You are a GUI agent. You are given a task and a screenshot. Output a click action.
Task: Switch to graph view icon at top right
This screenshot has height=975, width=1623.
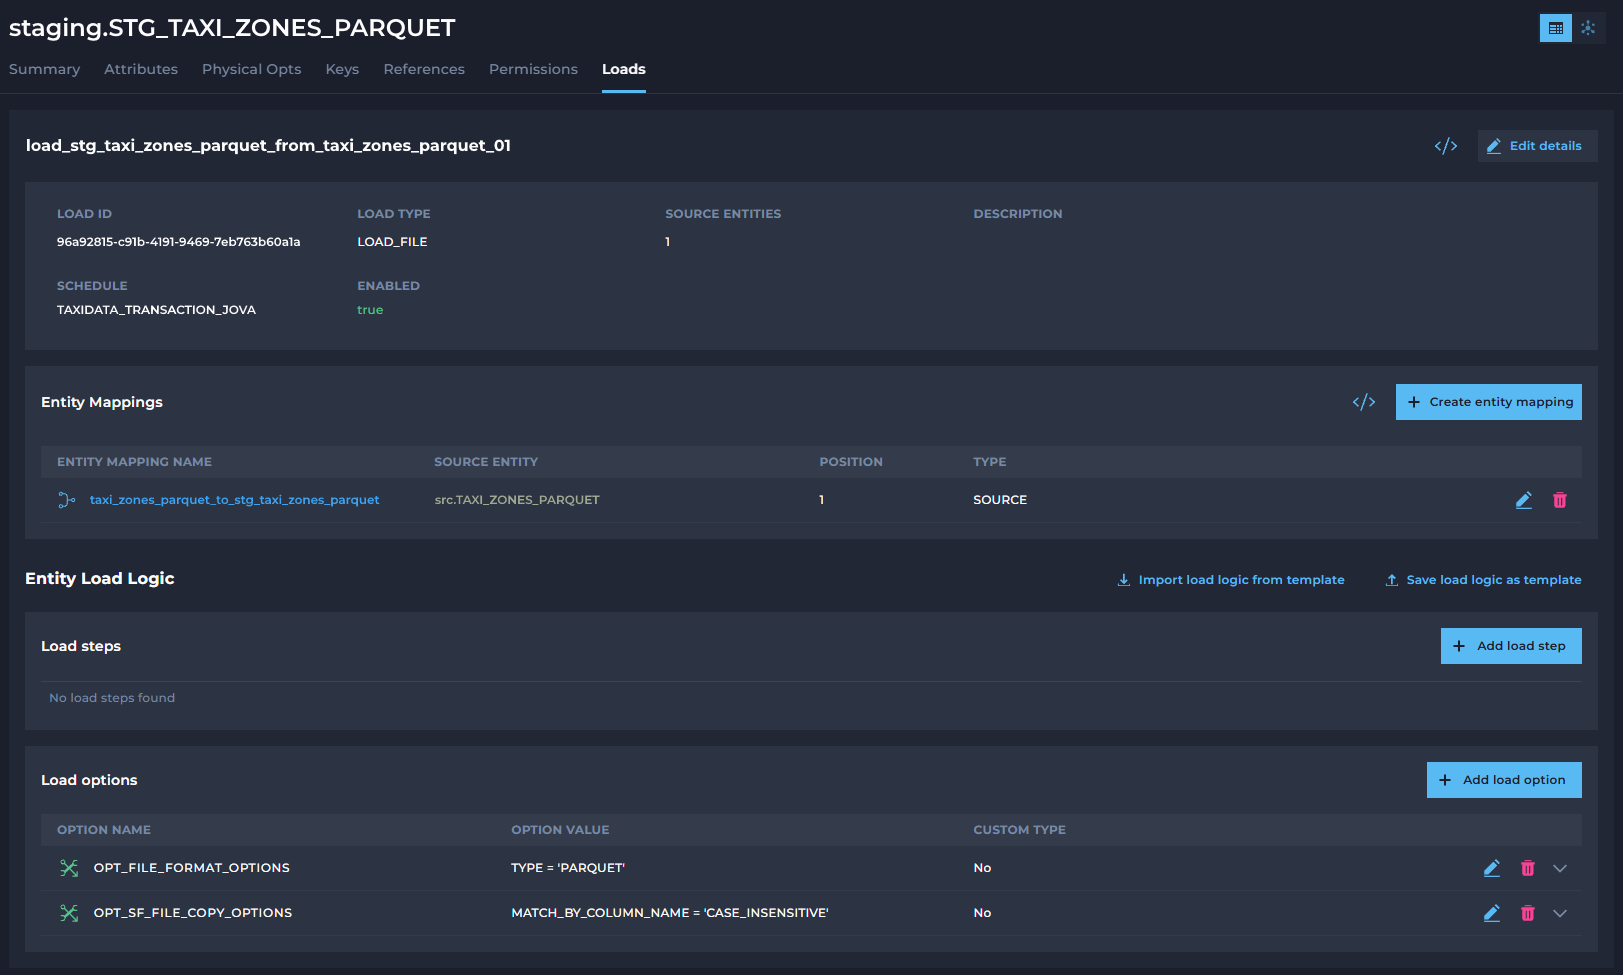coord(1589,28)
